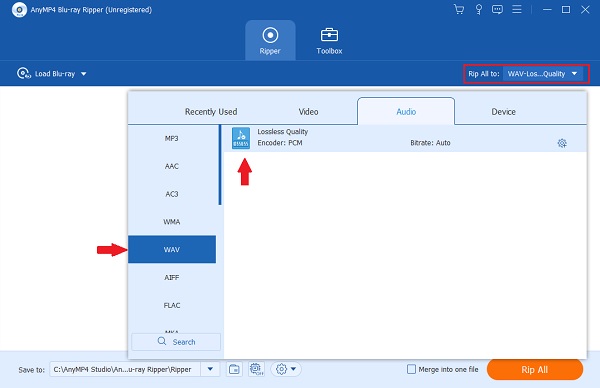
Task: Click the Rip All button
Action: (x=535, y=370)
